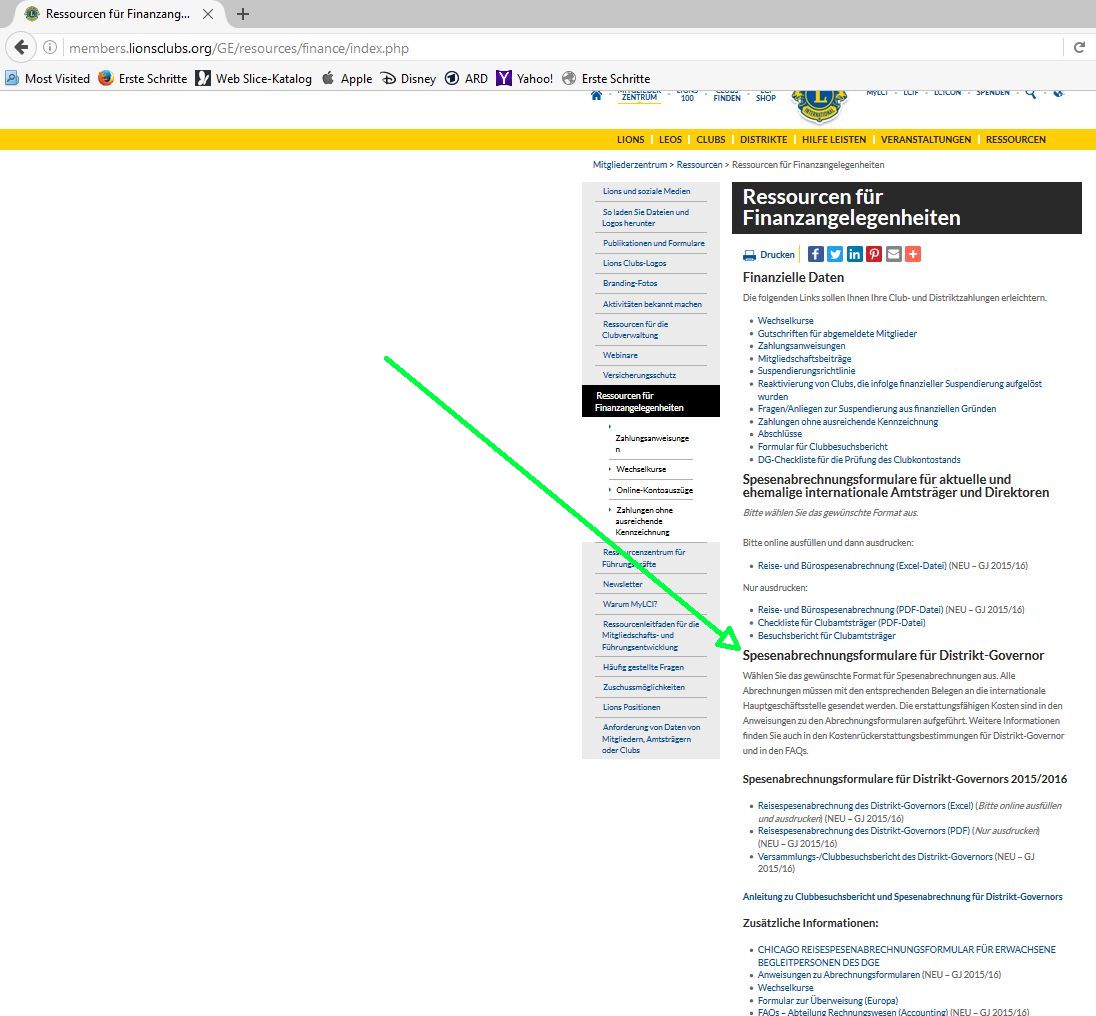The image size is (1096, 1016).
Task: Pin the page with the Pinterest icon
Action: coord(874,254)
